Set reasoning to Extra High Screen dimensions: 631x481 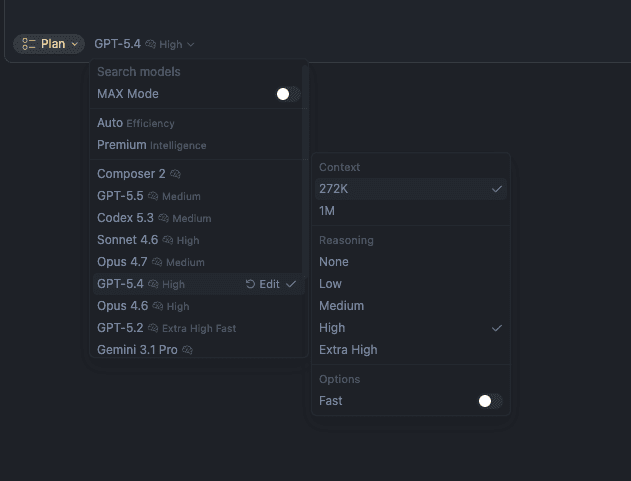coord(410,350)
